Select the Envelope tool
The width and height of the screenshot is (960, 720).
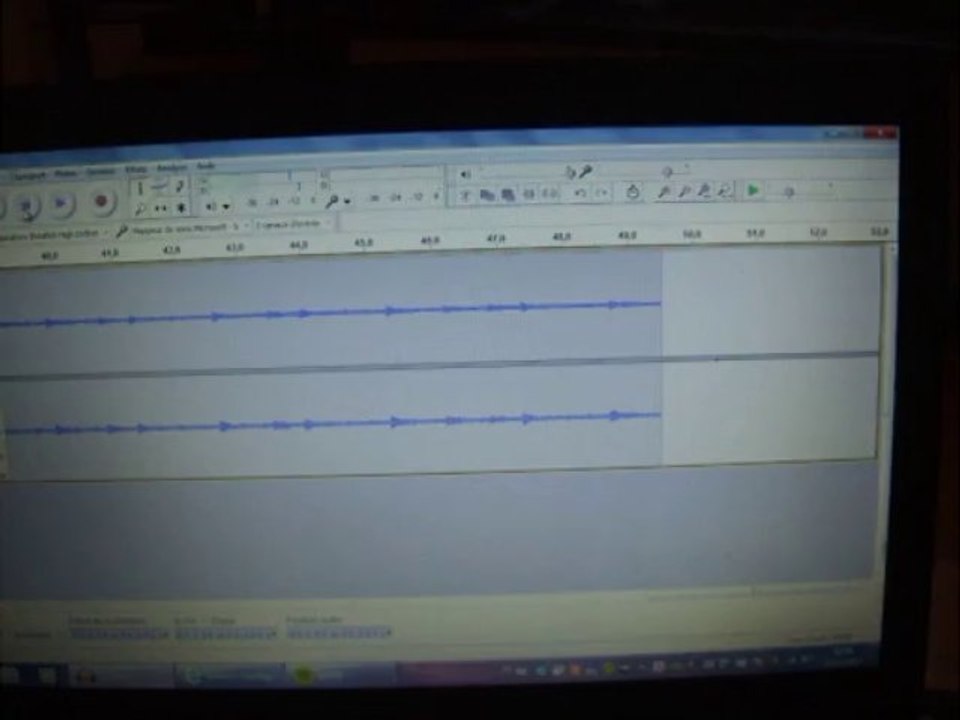(x=160, y=187)
